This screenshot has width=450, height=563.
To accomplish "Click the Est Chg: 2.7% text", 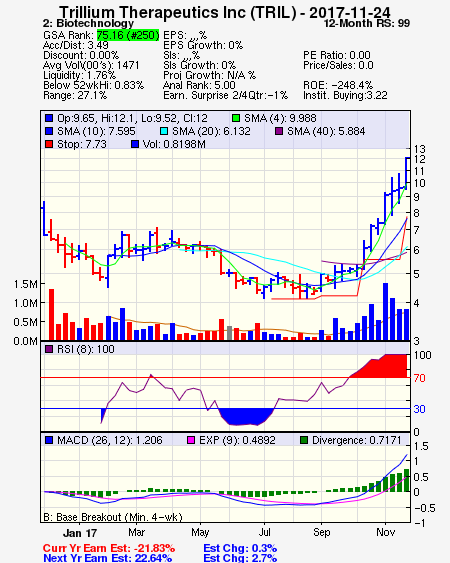I will pos(240,558).
